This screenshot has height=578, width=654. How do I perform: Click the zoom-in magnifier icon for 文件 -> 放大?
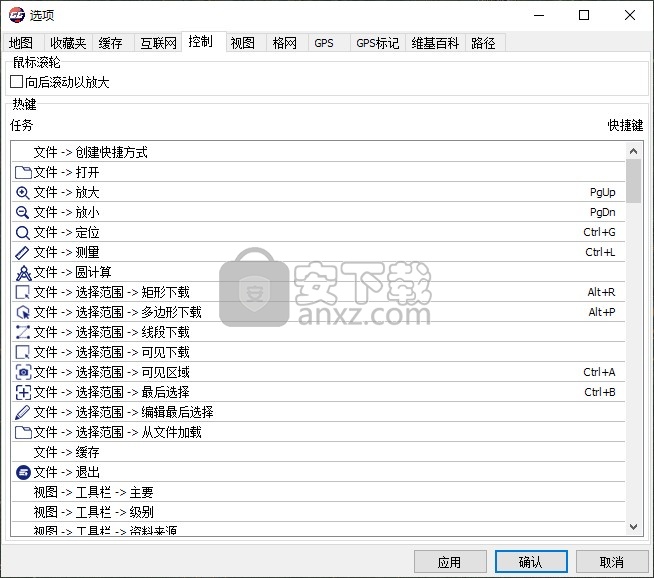pos(23,193)
